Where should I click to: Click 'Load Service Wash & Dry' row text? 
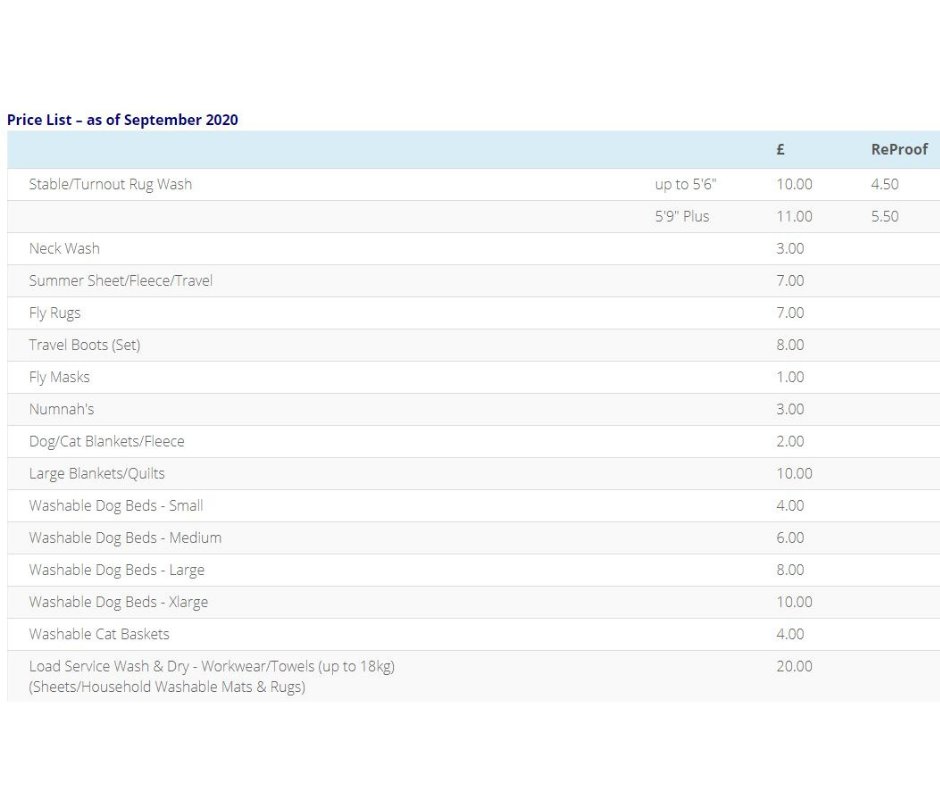pos(109,666)
